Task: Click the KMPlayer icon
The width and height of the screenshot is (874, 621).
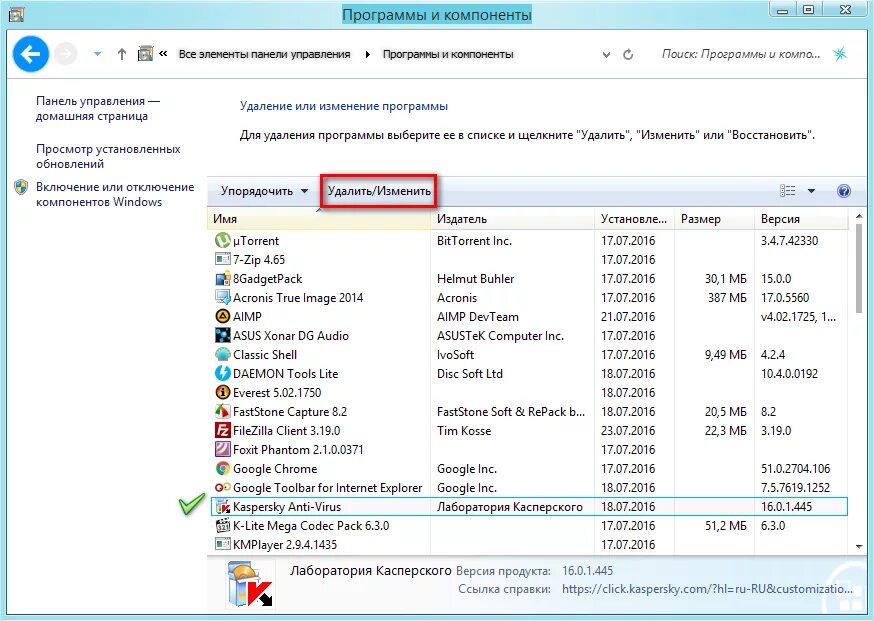Action: [222, 544]
